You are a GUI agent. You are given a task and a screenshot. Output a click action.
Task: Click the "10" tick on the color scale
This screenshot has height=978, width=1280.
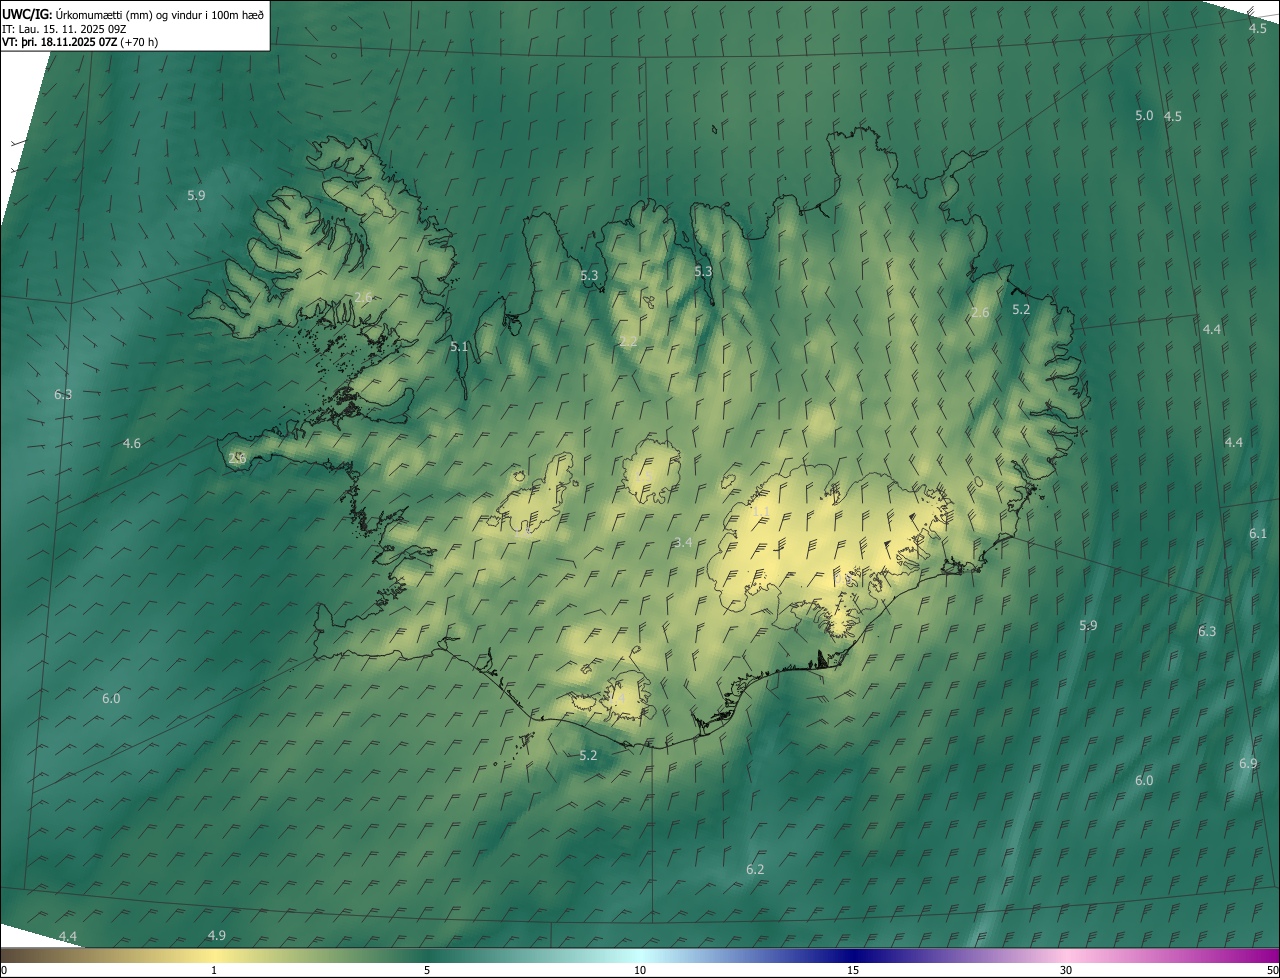[640, 970]
